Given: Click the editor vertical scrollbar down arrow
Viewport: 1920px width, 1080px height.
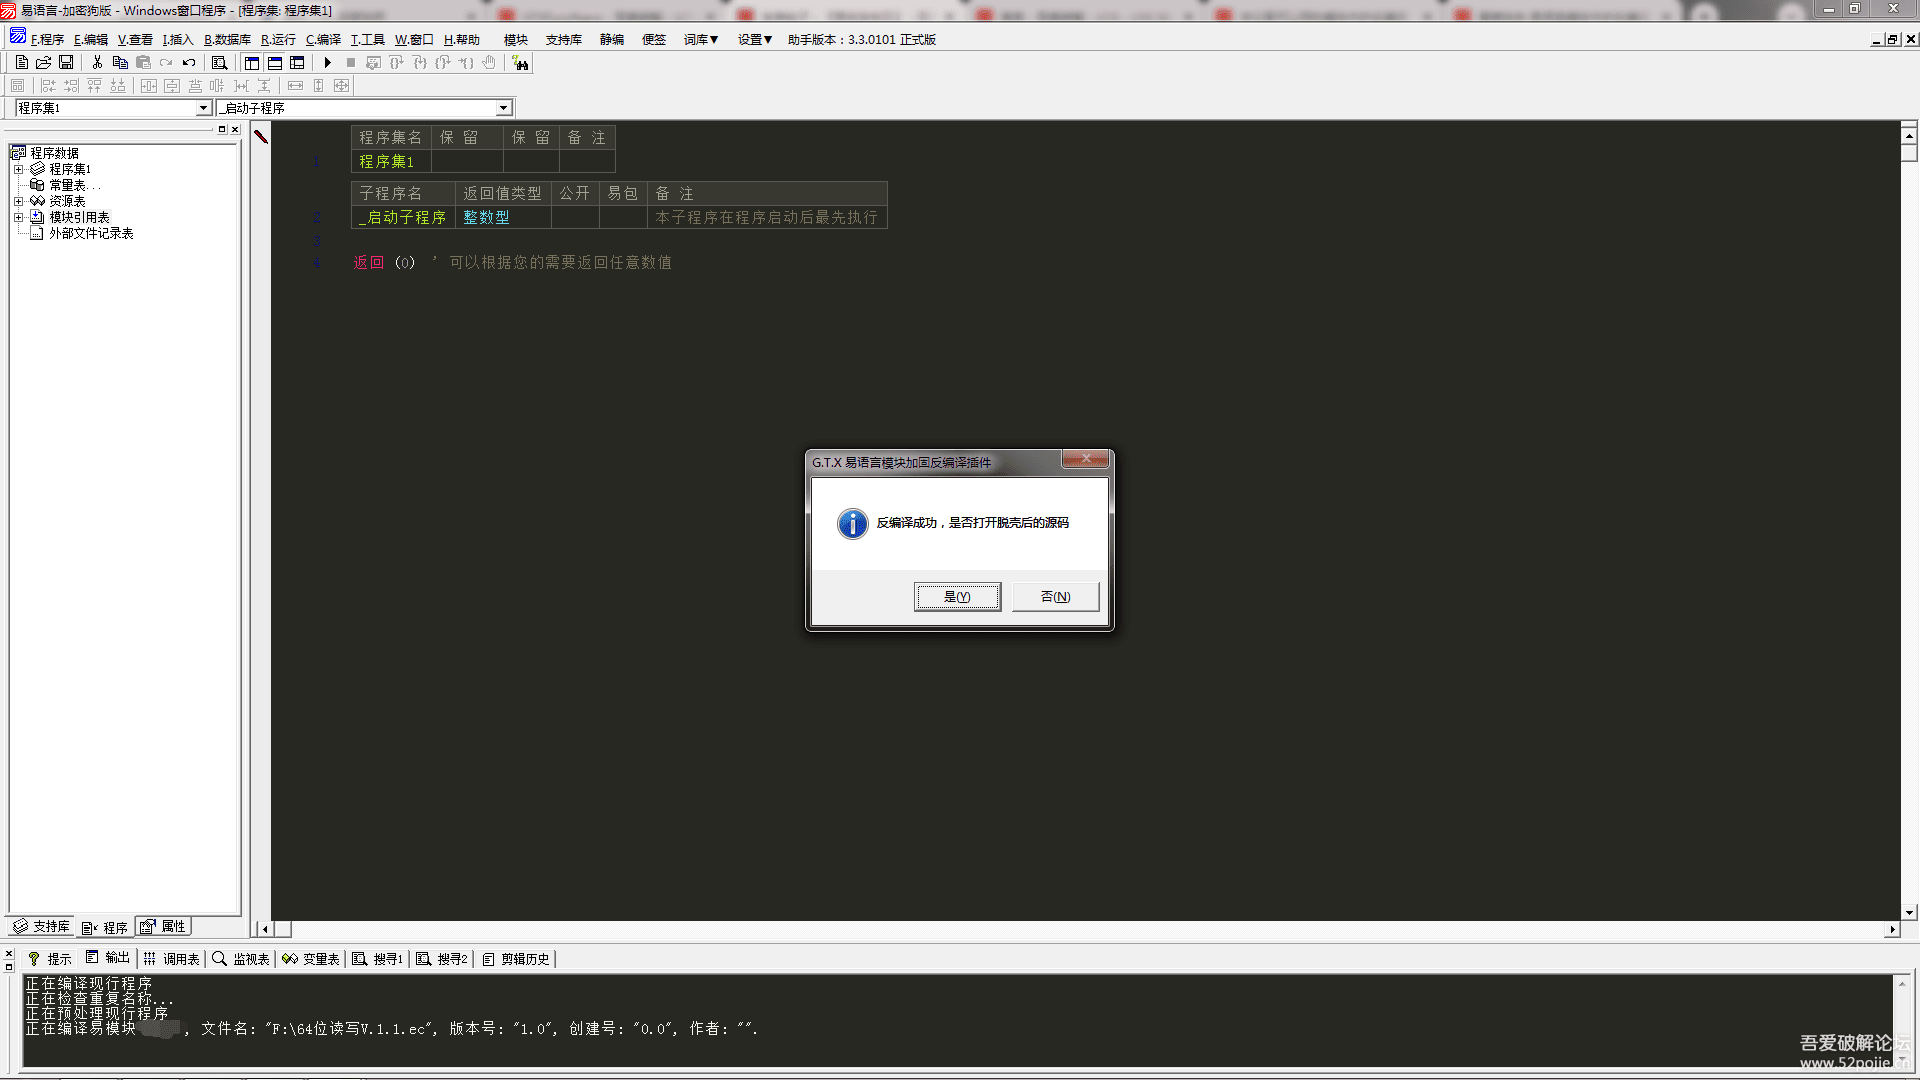Looking at the screenshot, I should point(1909,912).
